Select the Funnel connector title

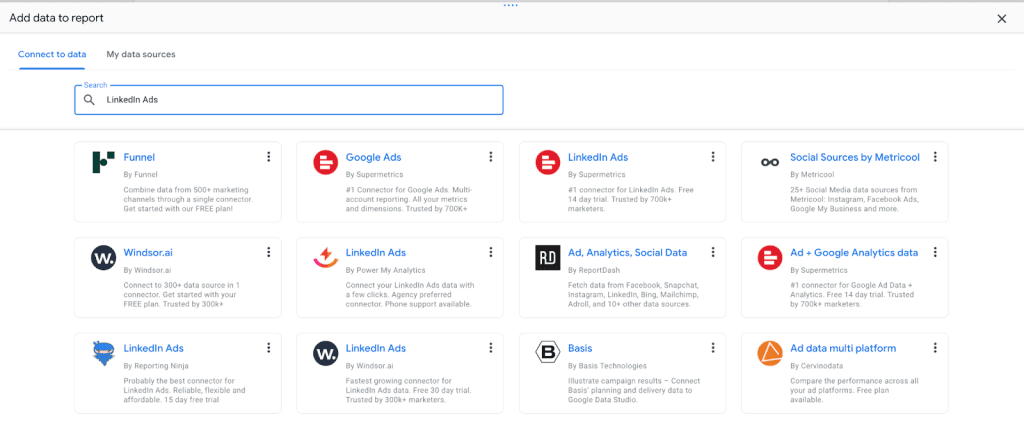(x=139, y=157)
